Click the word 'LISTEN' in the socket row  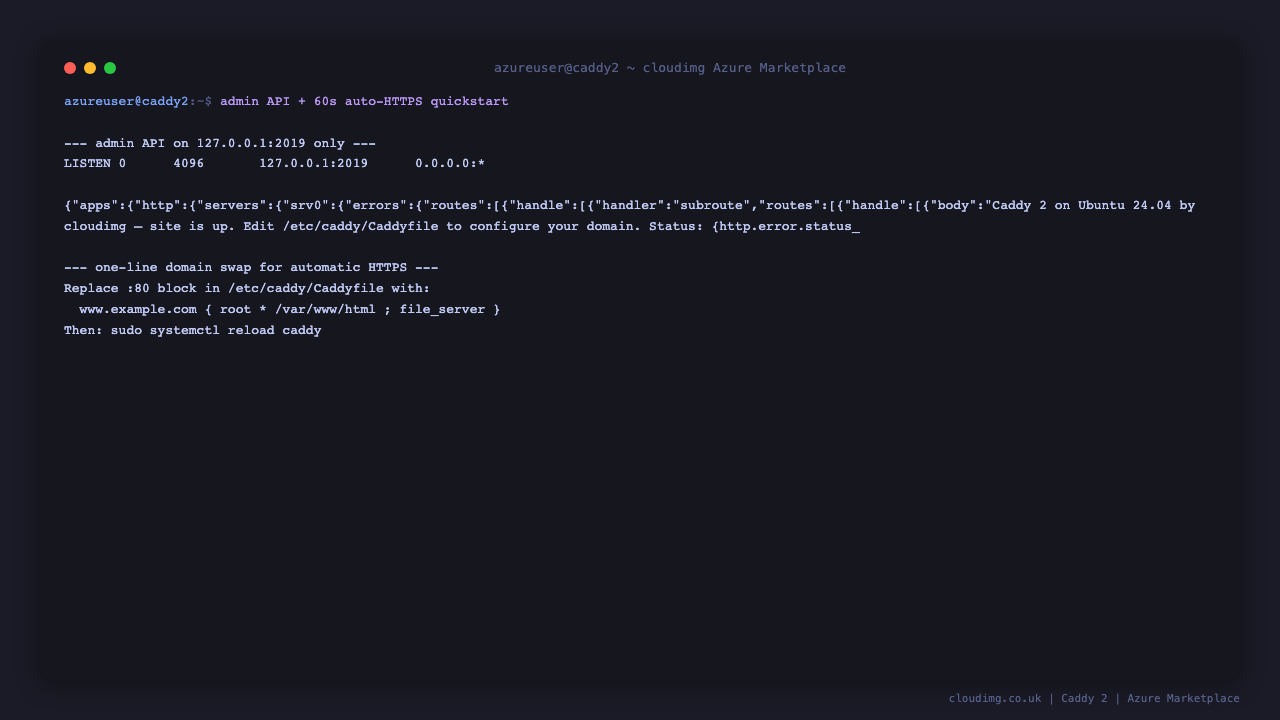(87, 164)
